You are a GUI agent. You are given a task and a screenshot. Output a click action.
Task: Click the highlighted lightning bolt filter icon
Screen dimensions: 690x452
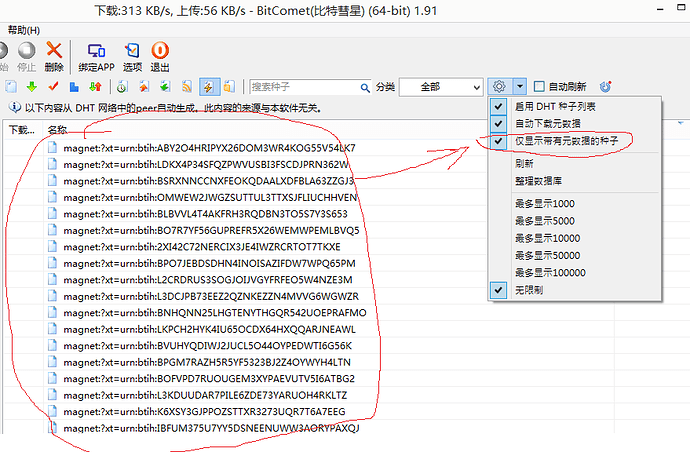(x=209, y=87)
